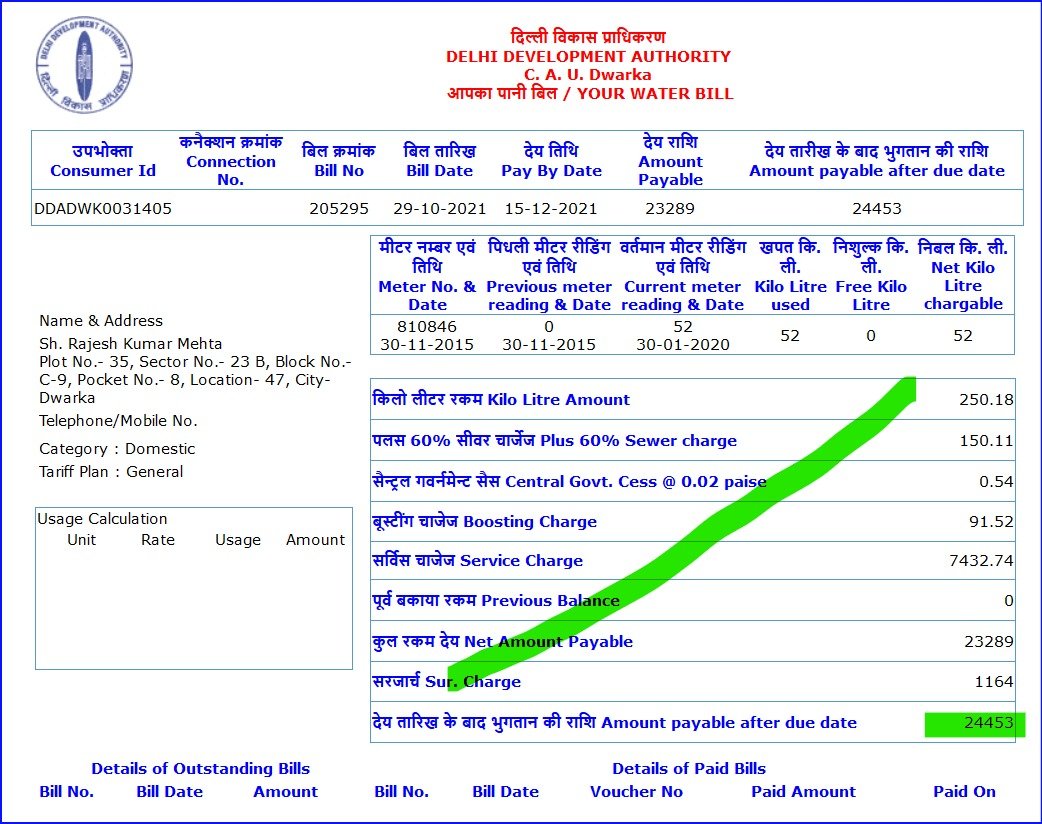Viewport: 1042px width, 824px height.
Task: Click the pay by date 15-12-2021
Action: (551, 209)
